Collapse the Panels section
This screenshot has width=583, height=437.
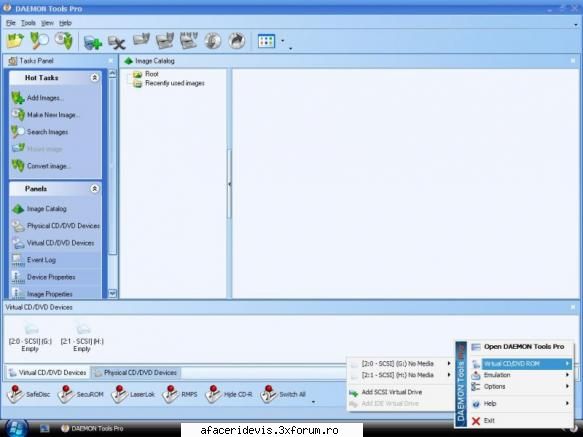coord(94,189)
